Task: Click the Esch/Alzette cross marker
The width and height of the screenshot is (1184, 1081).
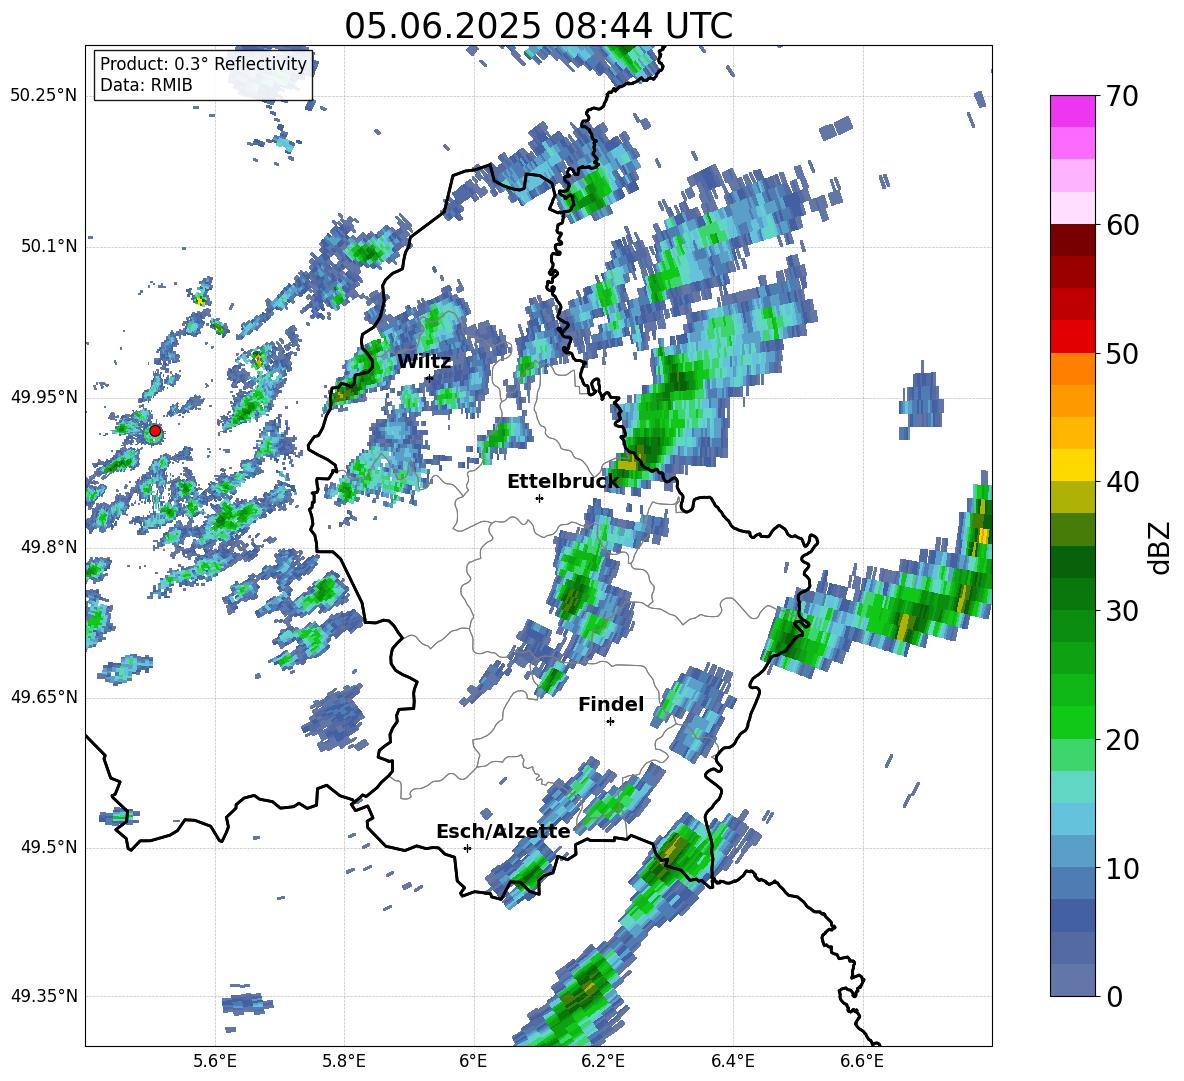Action: tap(467, 848)
